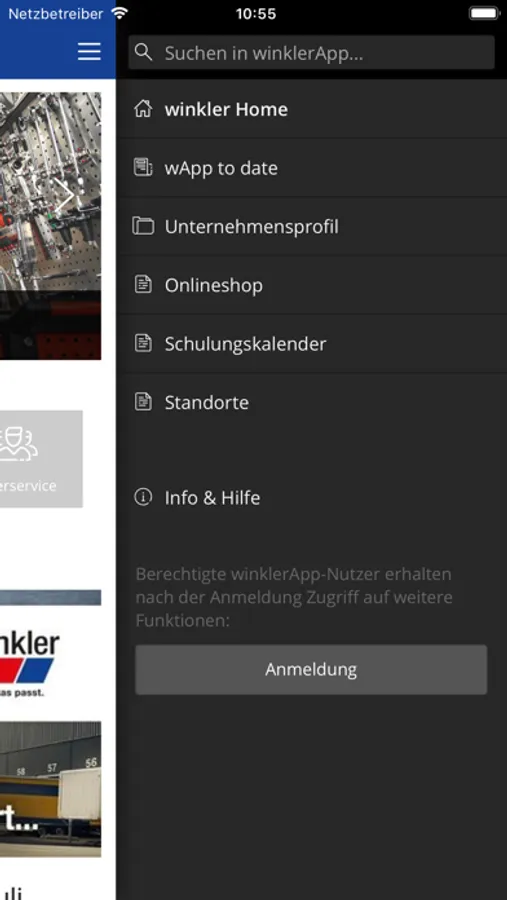Click the newspaper icon beside wApp to date

click(143, 168)
